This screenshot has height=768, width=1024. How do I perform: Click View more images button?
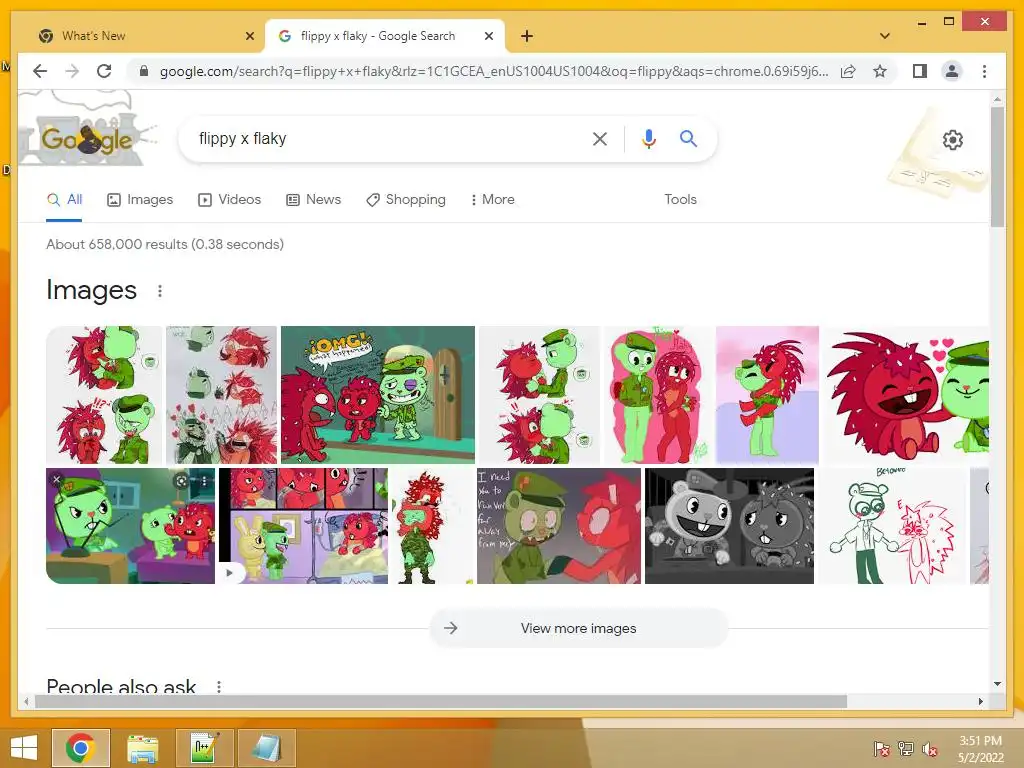click(578, 628)
